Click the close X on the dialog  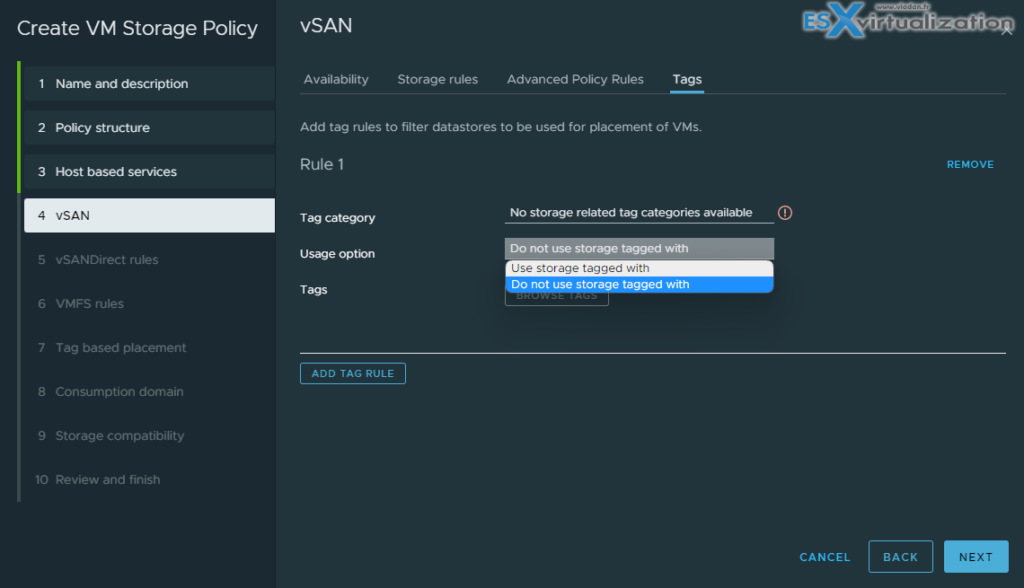[1007, 31]
